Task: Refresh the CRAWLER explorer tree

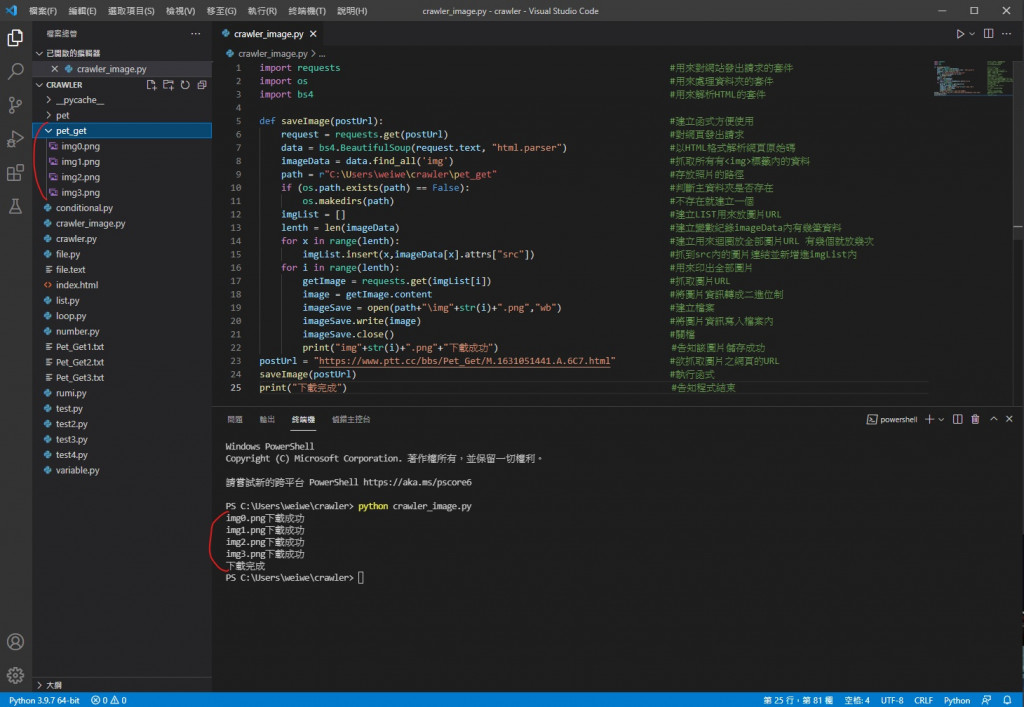Action: pos(185,85)
